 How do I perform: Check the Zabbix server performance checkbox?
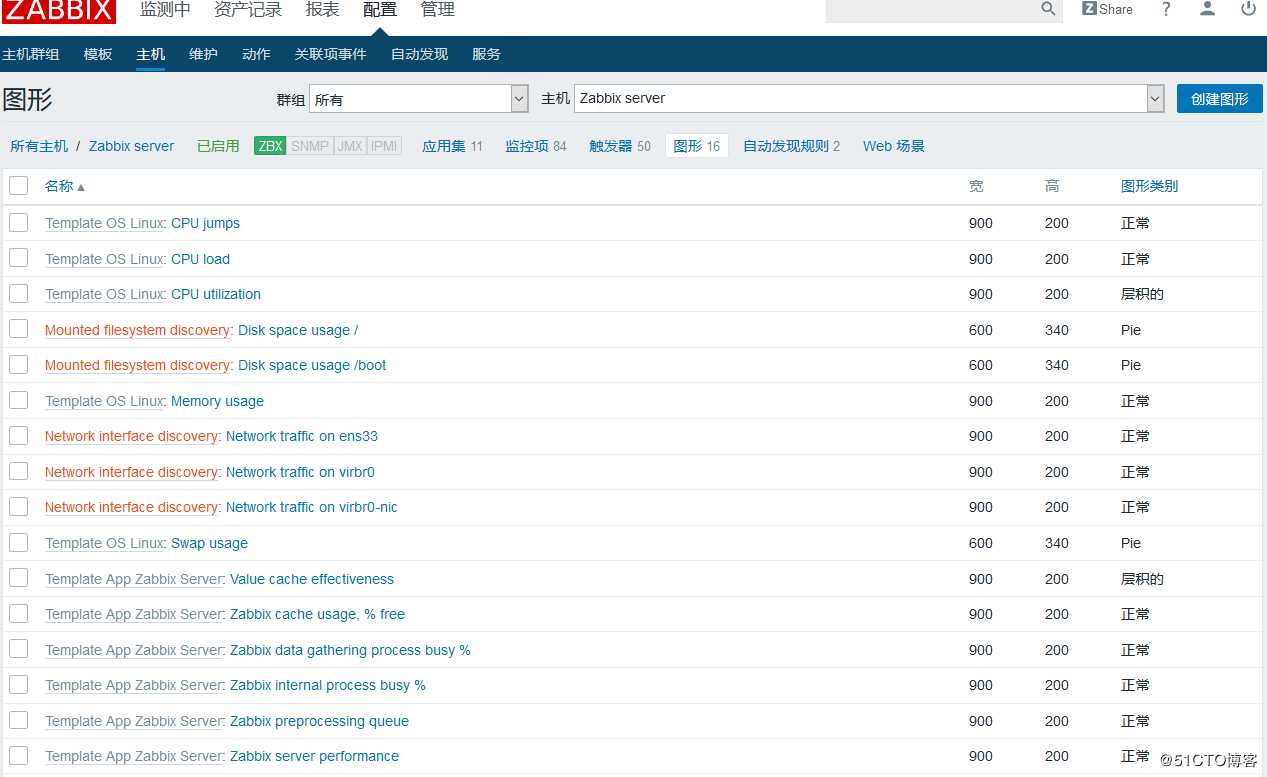[x=19, y=755]
